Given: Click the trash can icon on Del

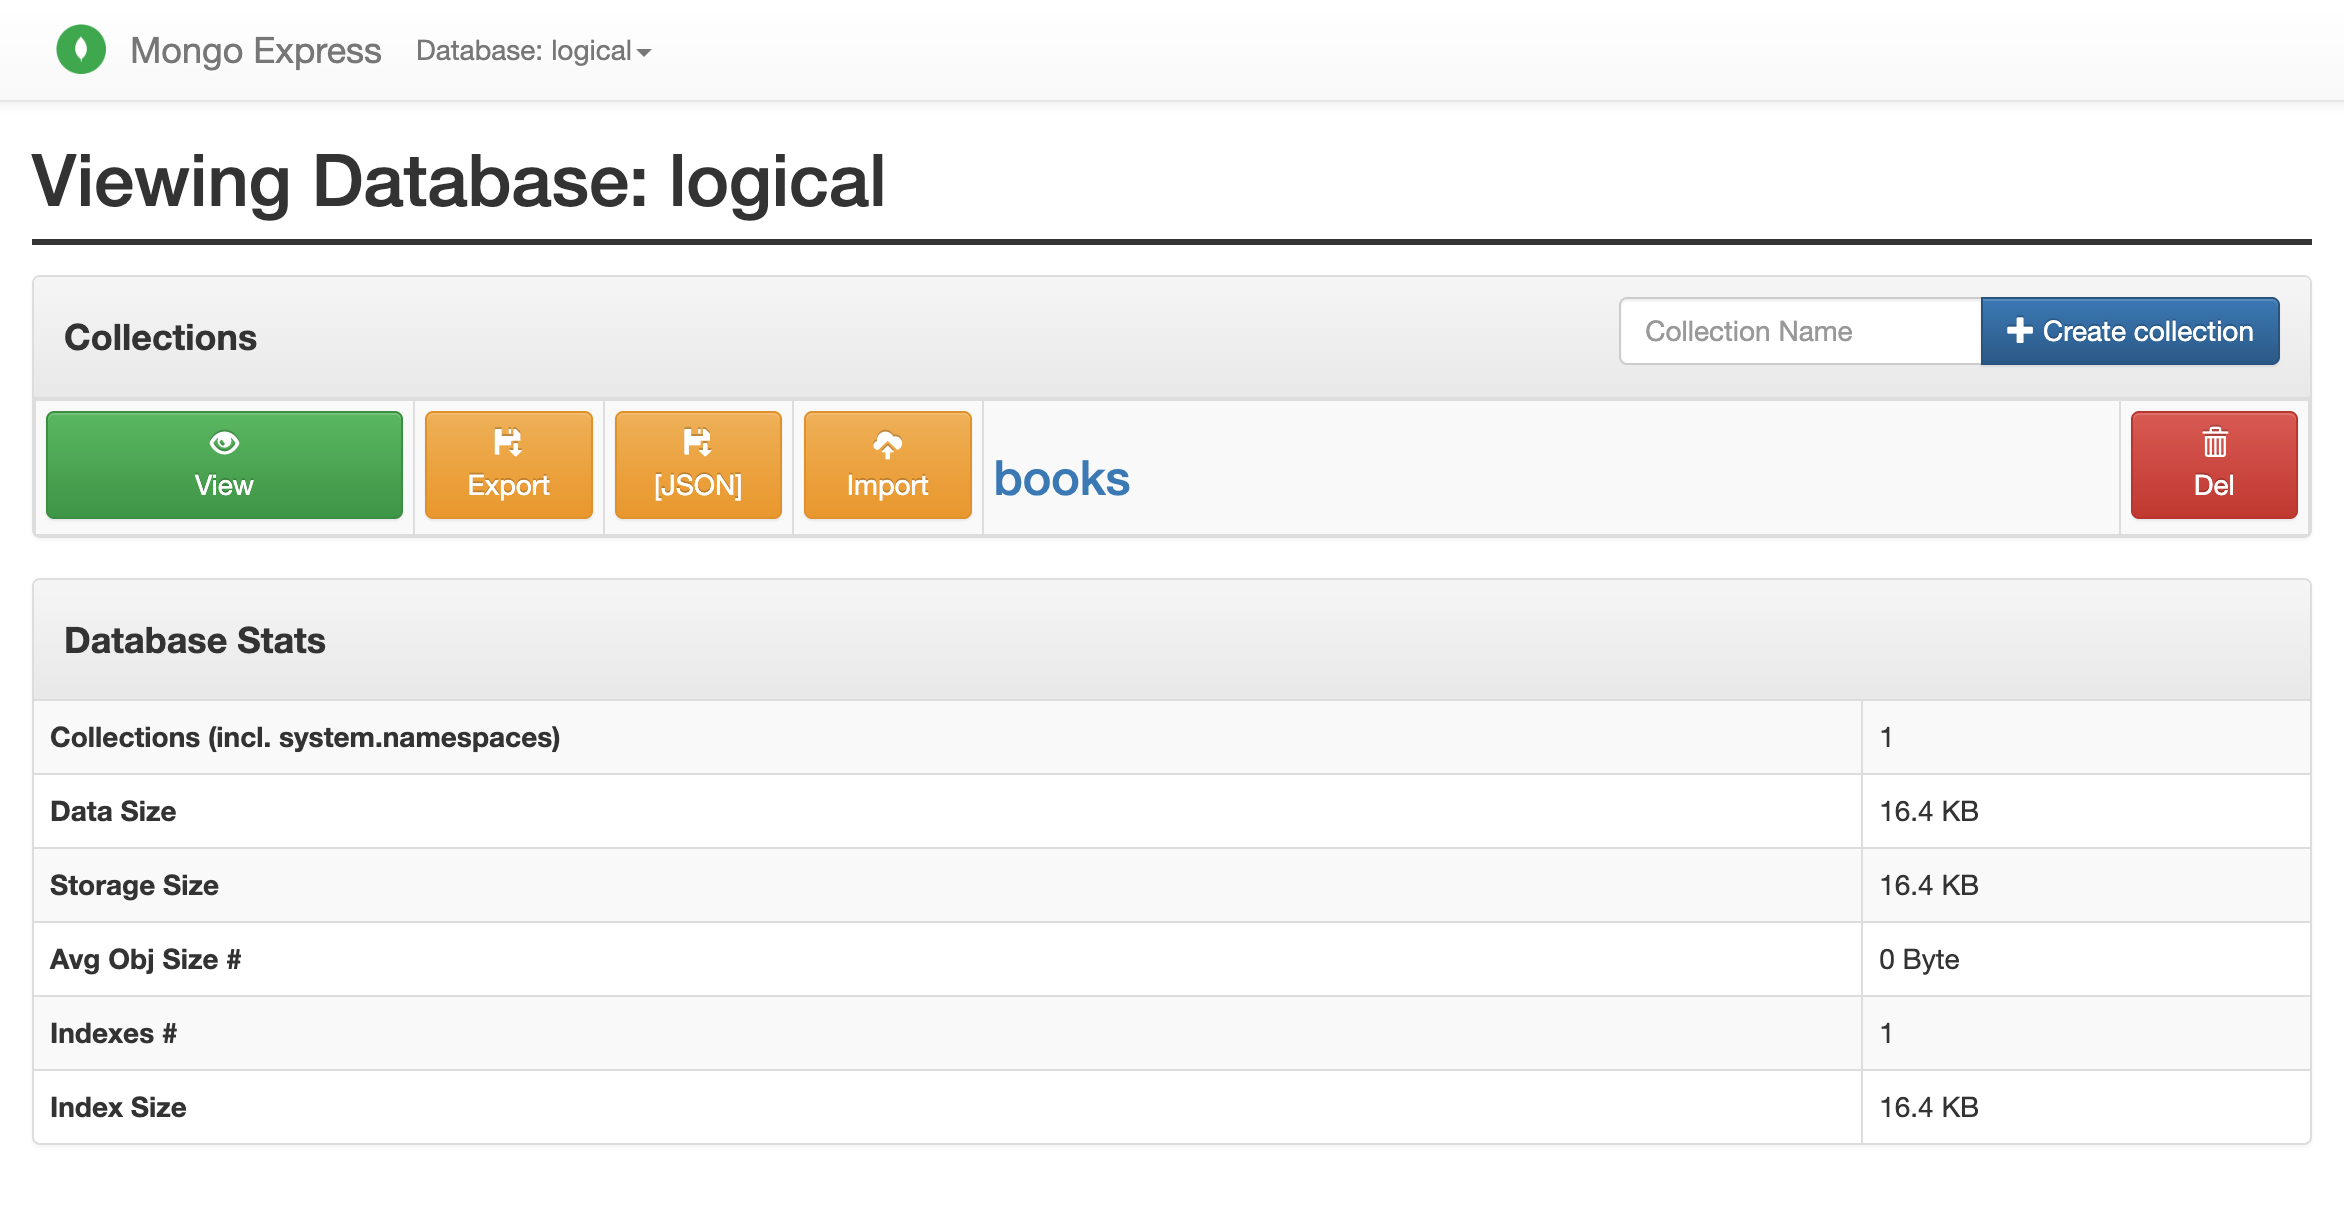Looking at the screenshot, I should coord(2214,442).
